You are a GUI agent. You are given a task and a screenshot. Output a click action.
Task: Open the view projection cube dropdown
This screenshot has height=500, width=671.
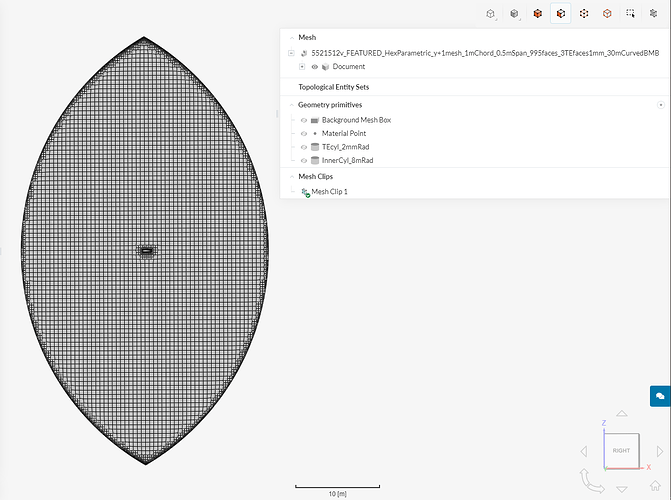coord(491,14)
